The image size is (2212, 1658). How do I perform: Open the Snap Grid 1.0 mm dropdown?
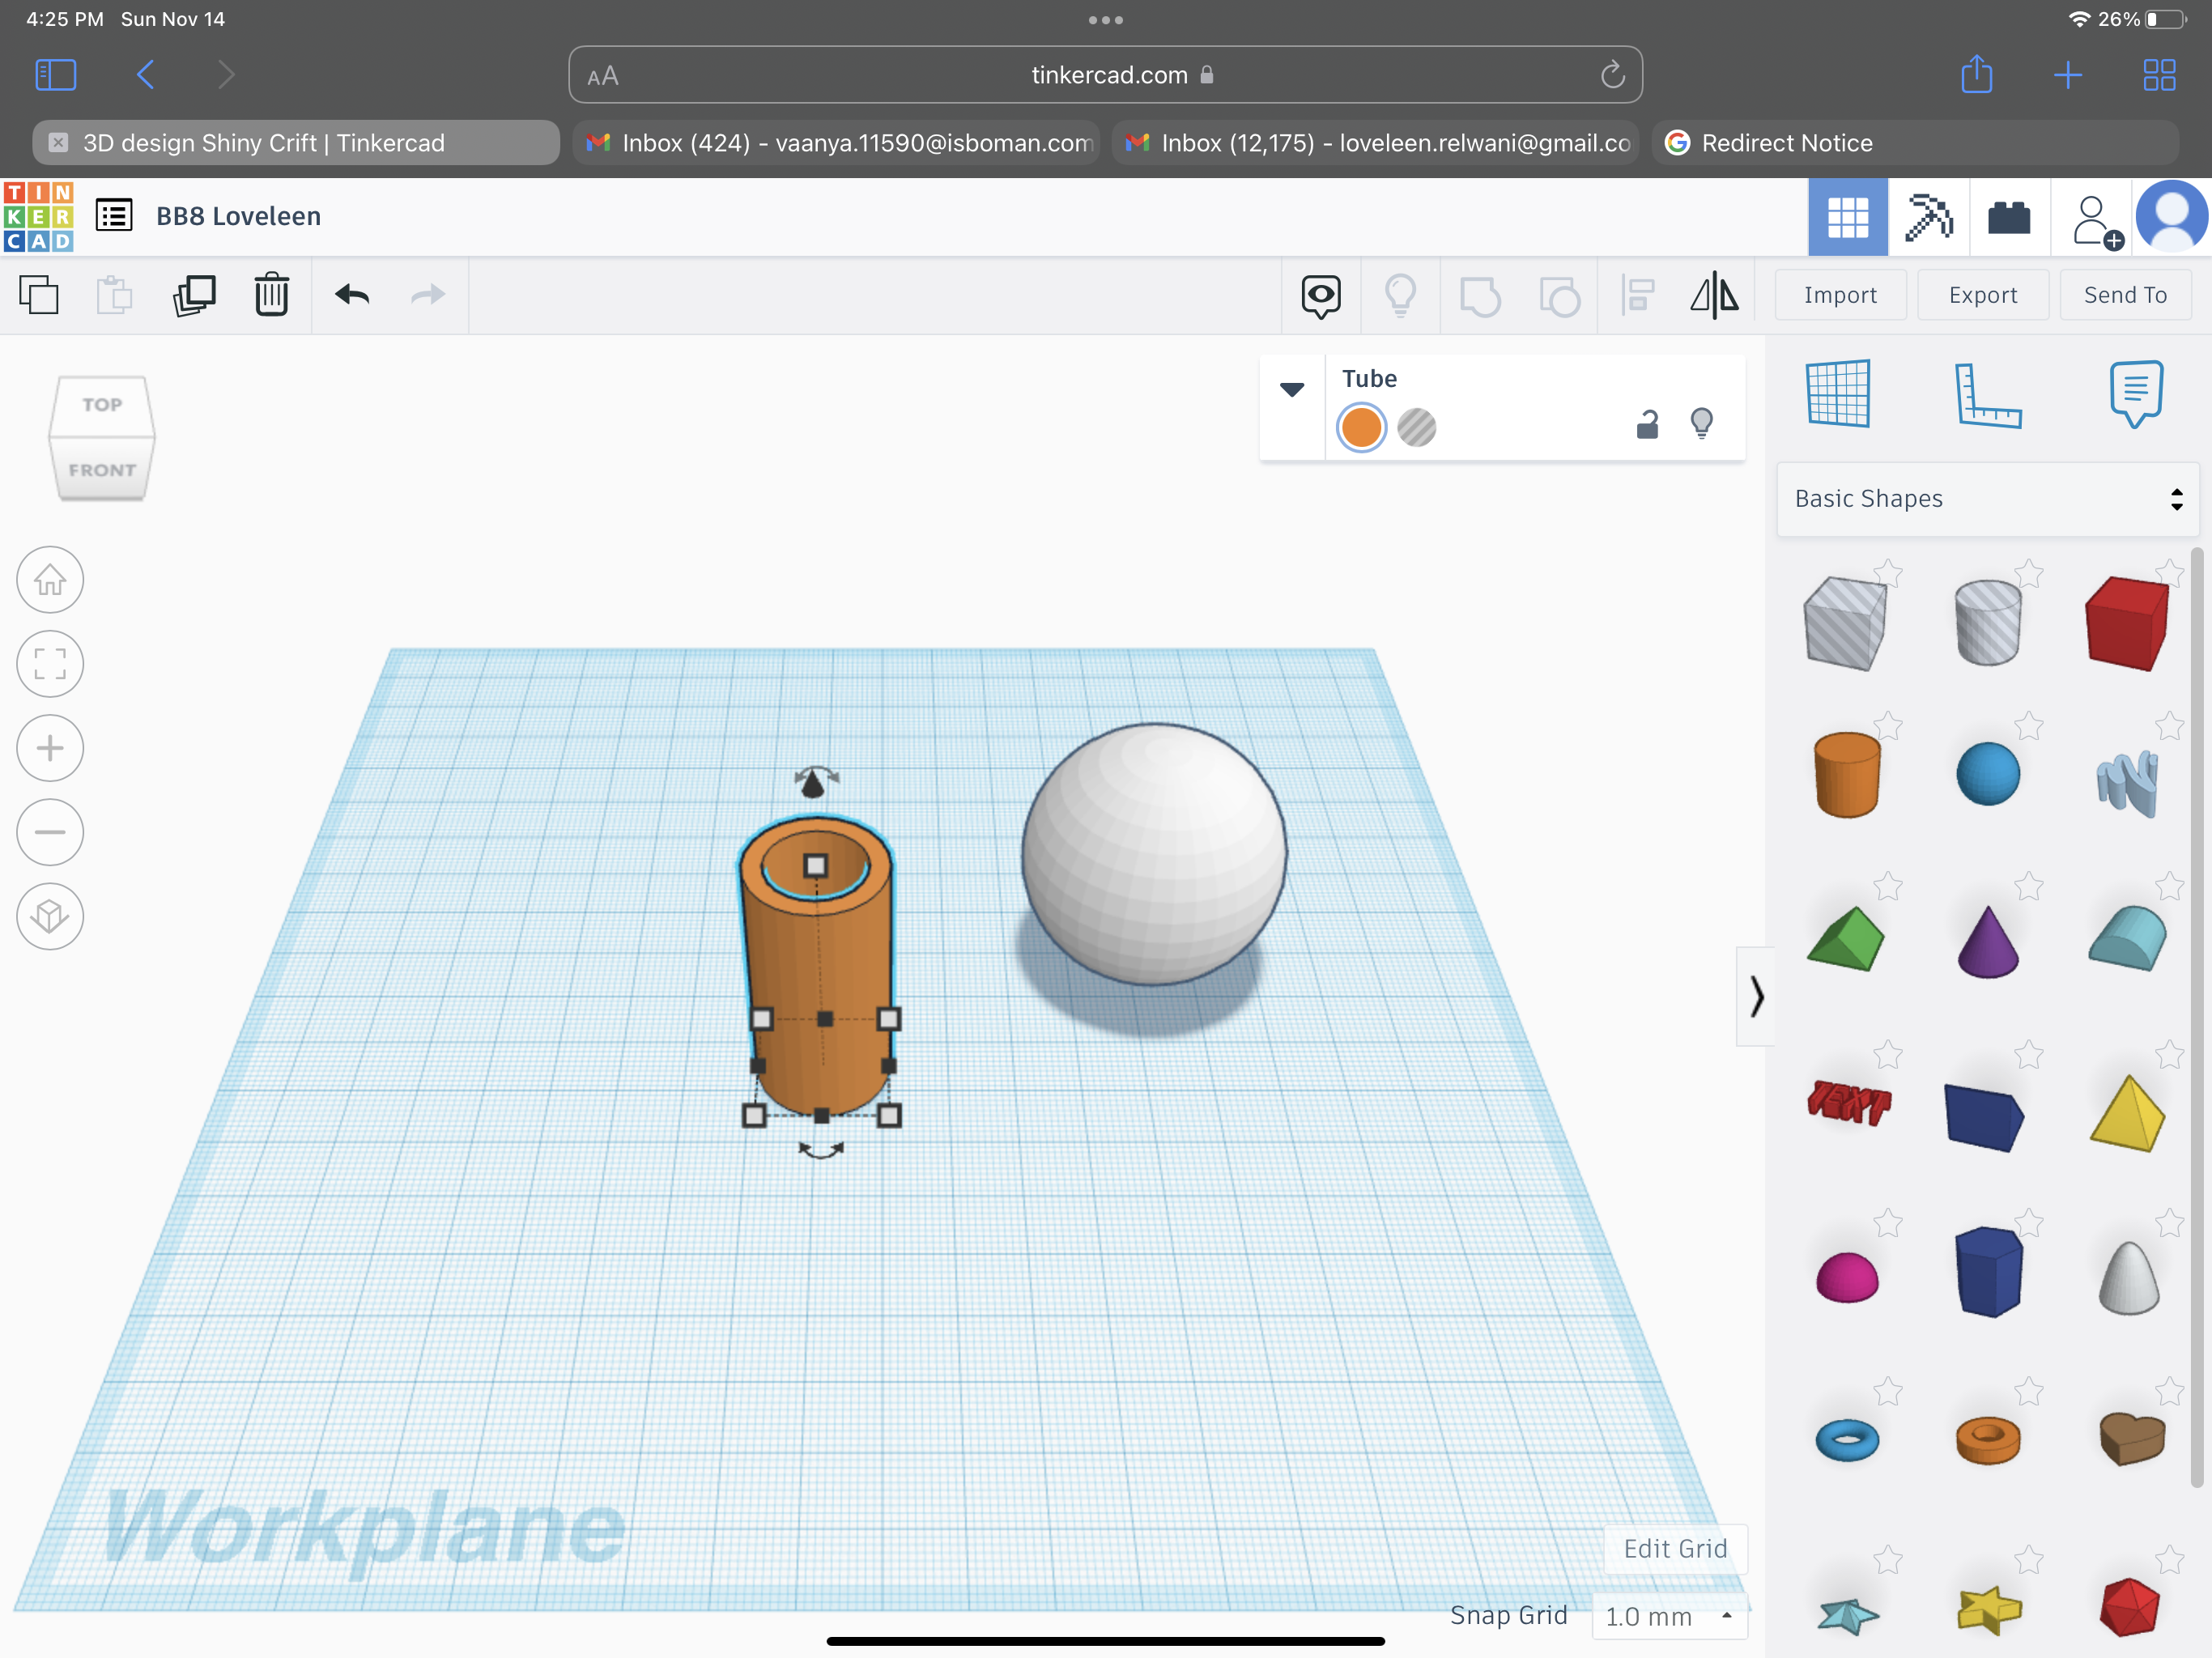(x=1669, y=1616)
